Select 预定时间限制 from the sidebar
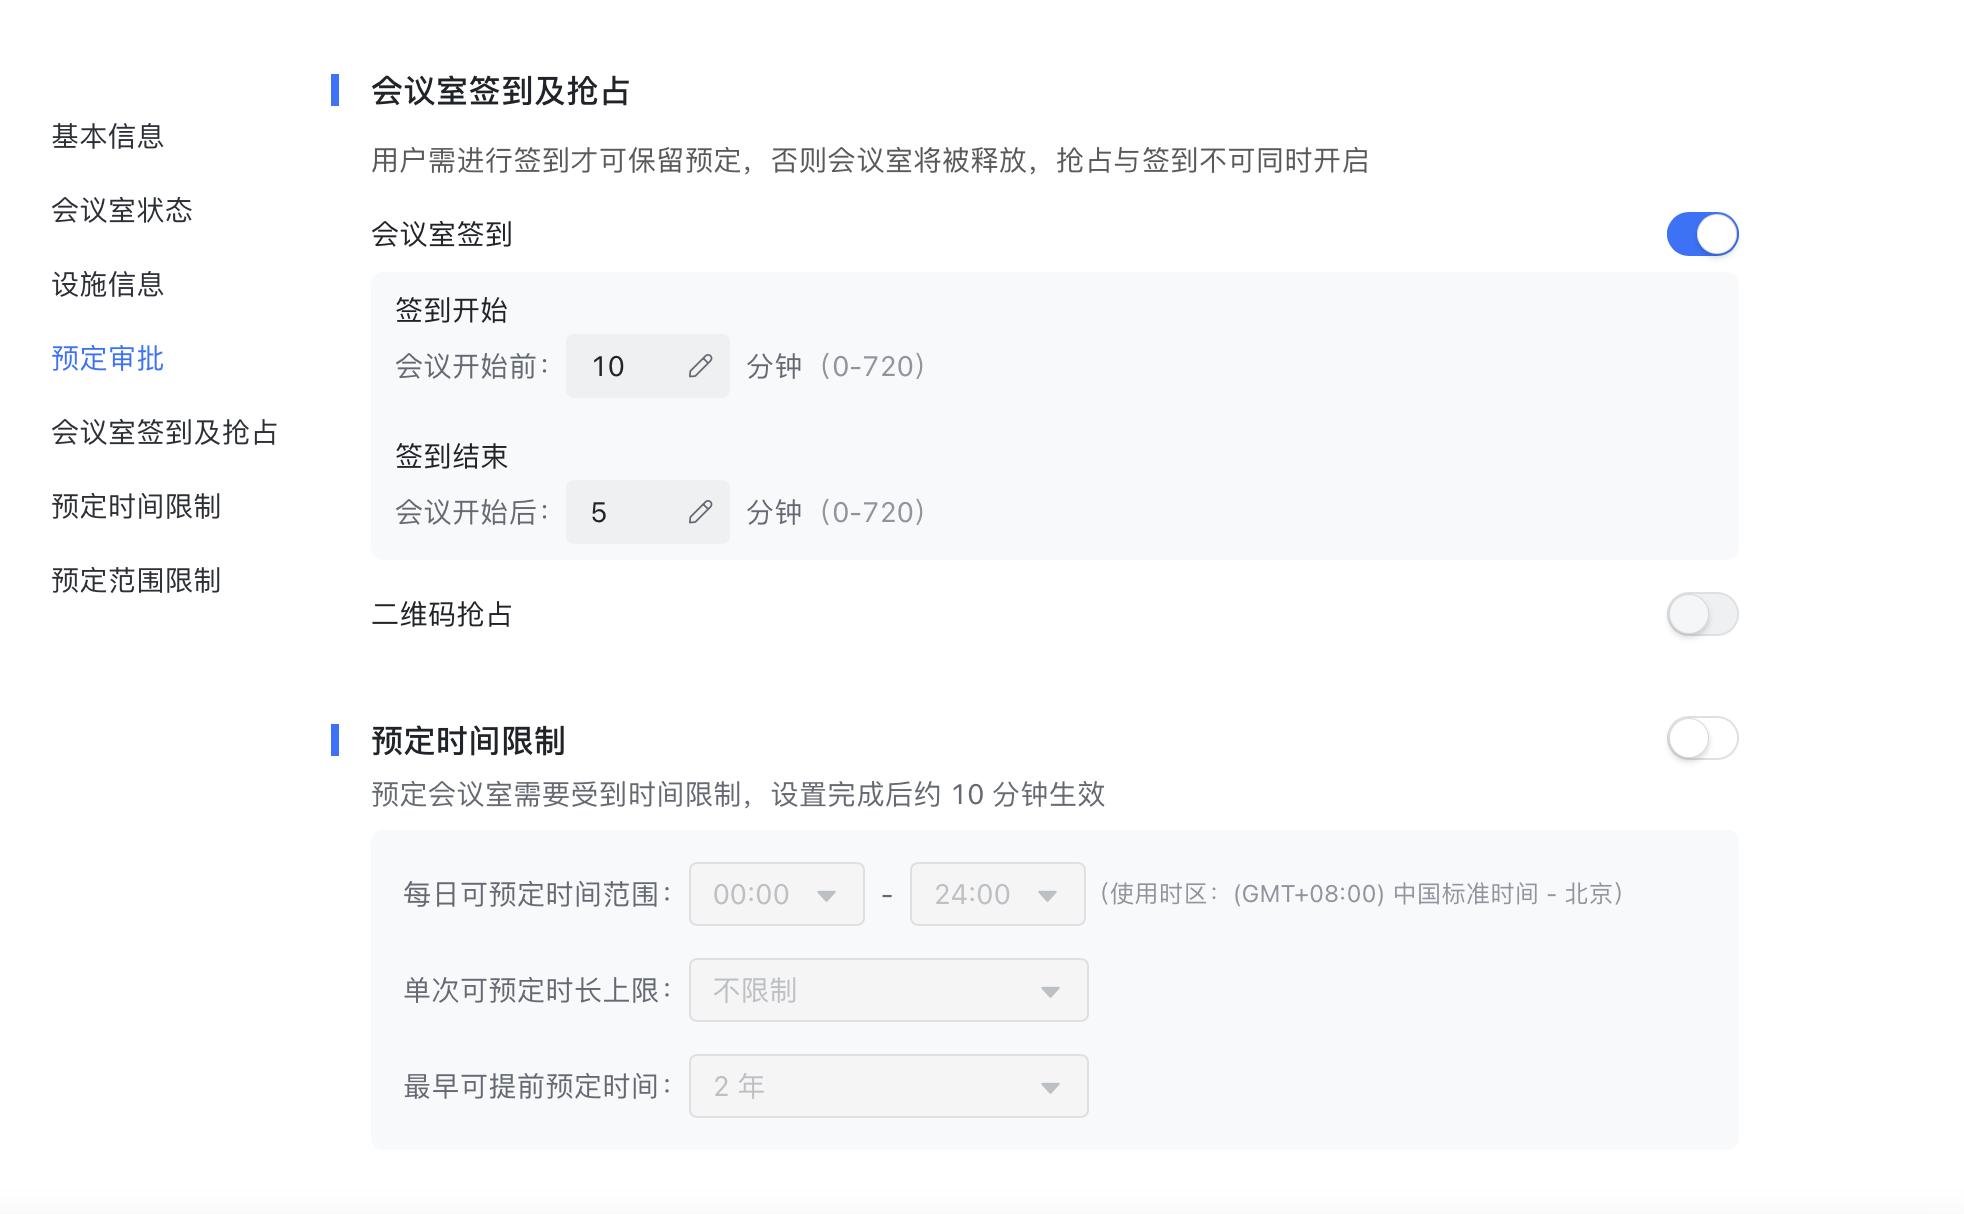 coord(136,507)
